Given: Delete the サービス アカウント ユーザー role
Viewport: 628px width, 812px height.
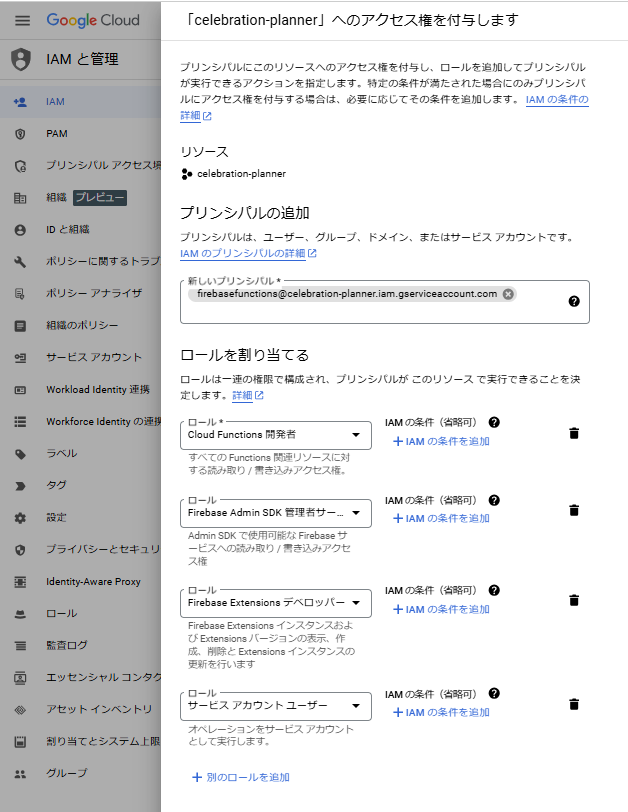Looking at the screenshot, I should pyautogui.click(x=574, y=704).
